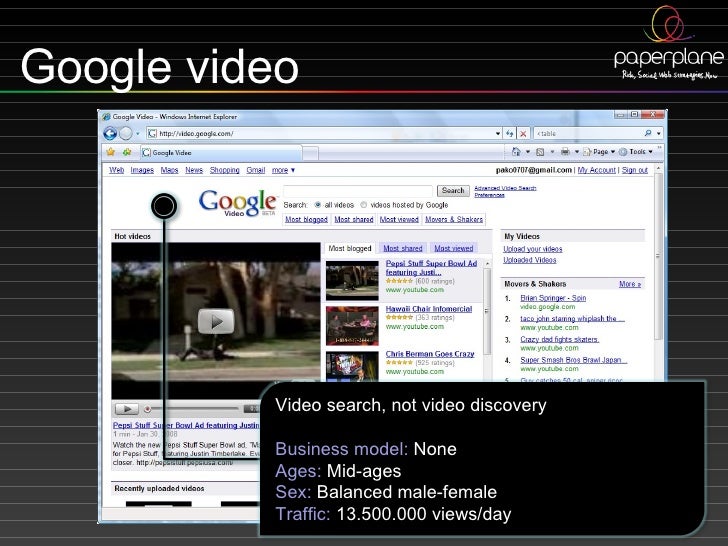Click the Preferences link
The height and width of the screenshot is (546, 728).
pos(489,195)
